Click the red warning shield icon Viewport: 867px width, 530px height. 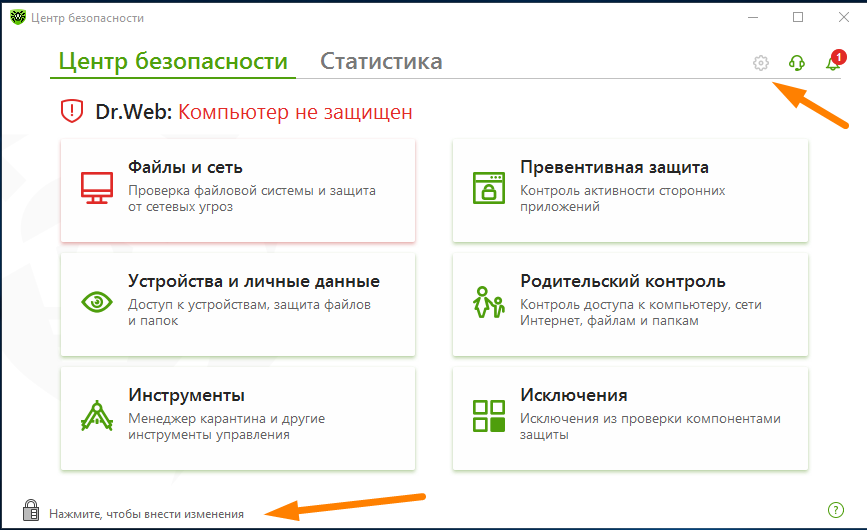[x=72, y=111]
